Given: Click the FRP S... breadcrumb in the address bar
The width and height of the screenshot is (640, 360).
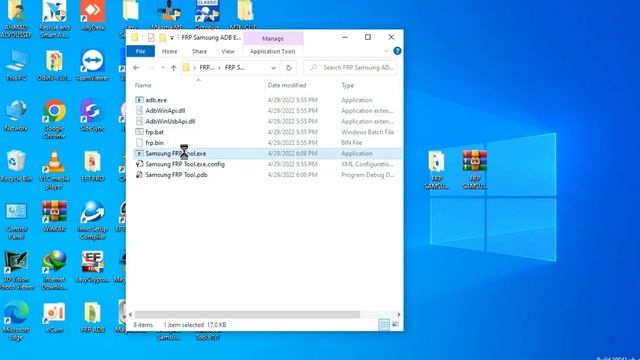Looking at the screenshot, I should tap(235, 68).
